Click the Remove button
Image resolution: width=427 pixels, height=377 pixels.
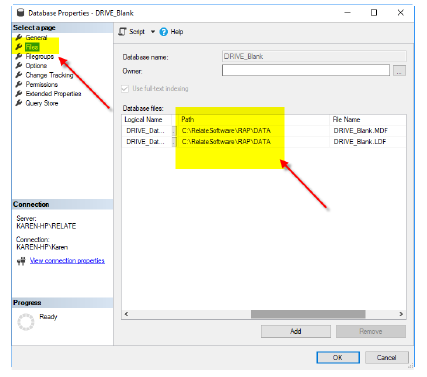371,331
